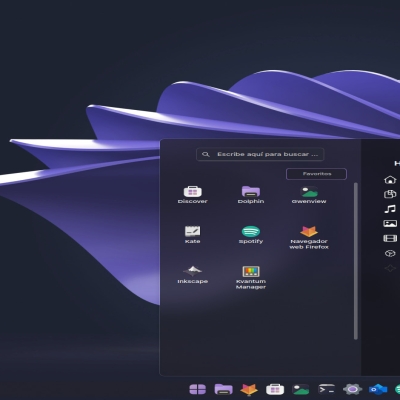
Task: Launch Navegador web Firefox in menu
Action: 309,237
